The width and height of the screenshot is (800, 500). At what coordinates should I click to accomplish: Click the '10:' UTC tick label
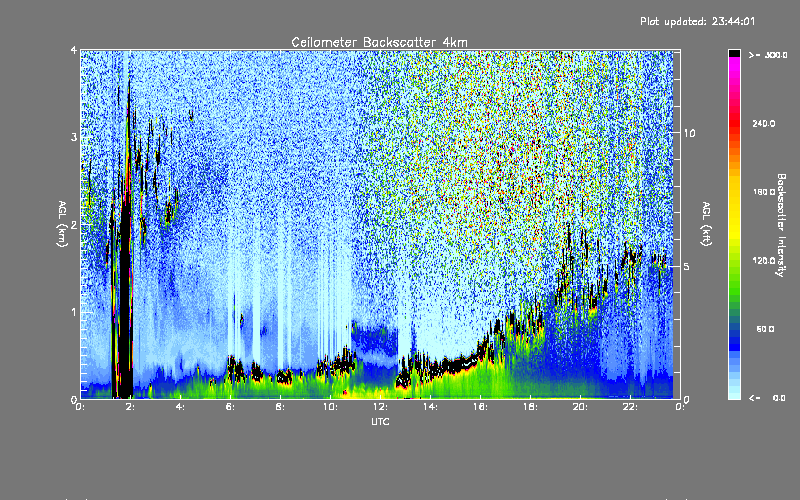click(330, 407)
